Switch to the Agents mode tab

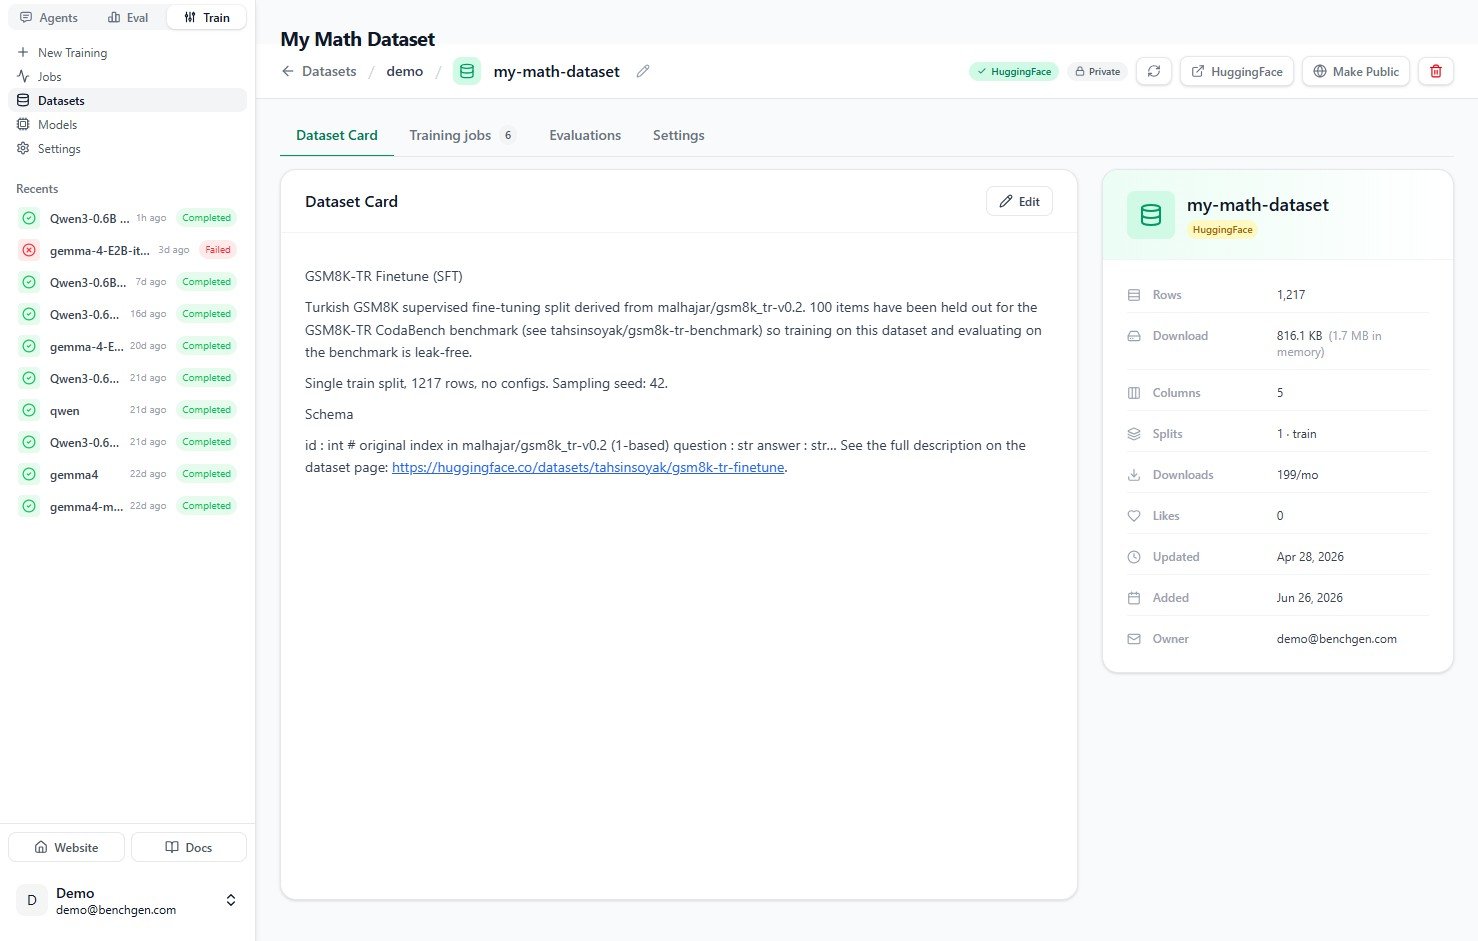tap(49, 17)
